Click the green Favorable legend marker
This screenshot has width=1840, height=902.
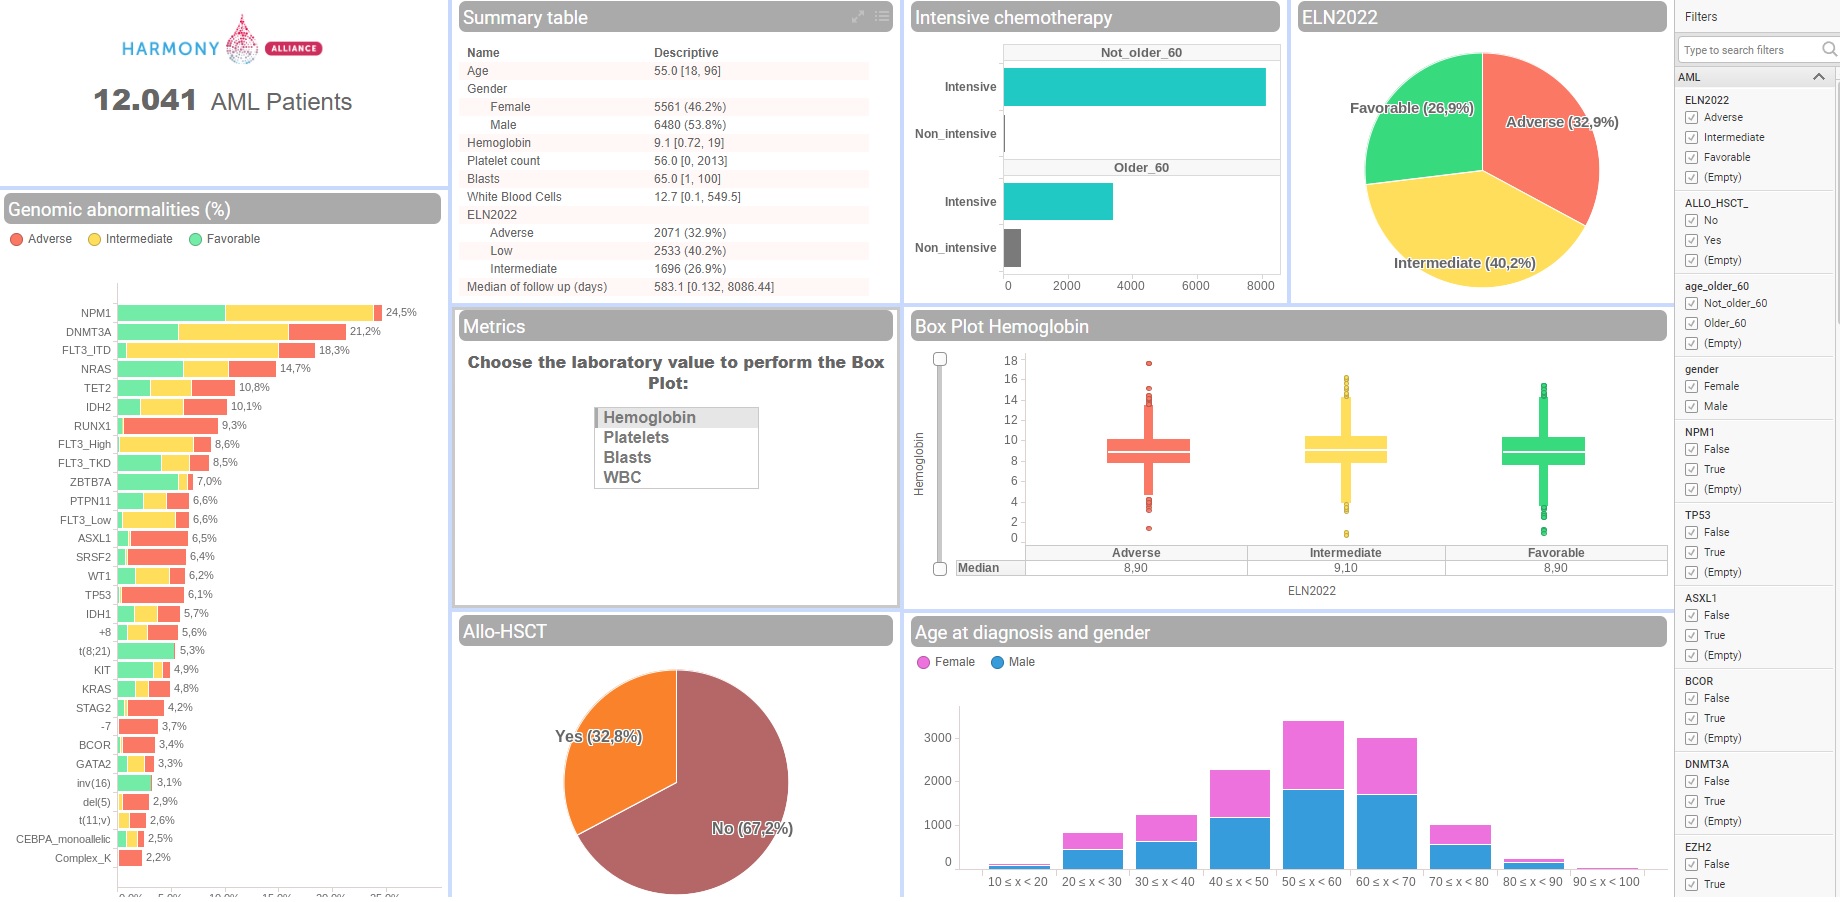click(x=195, y=239)
